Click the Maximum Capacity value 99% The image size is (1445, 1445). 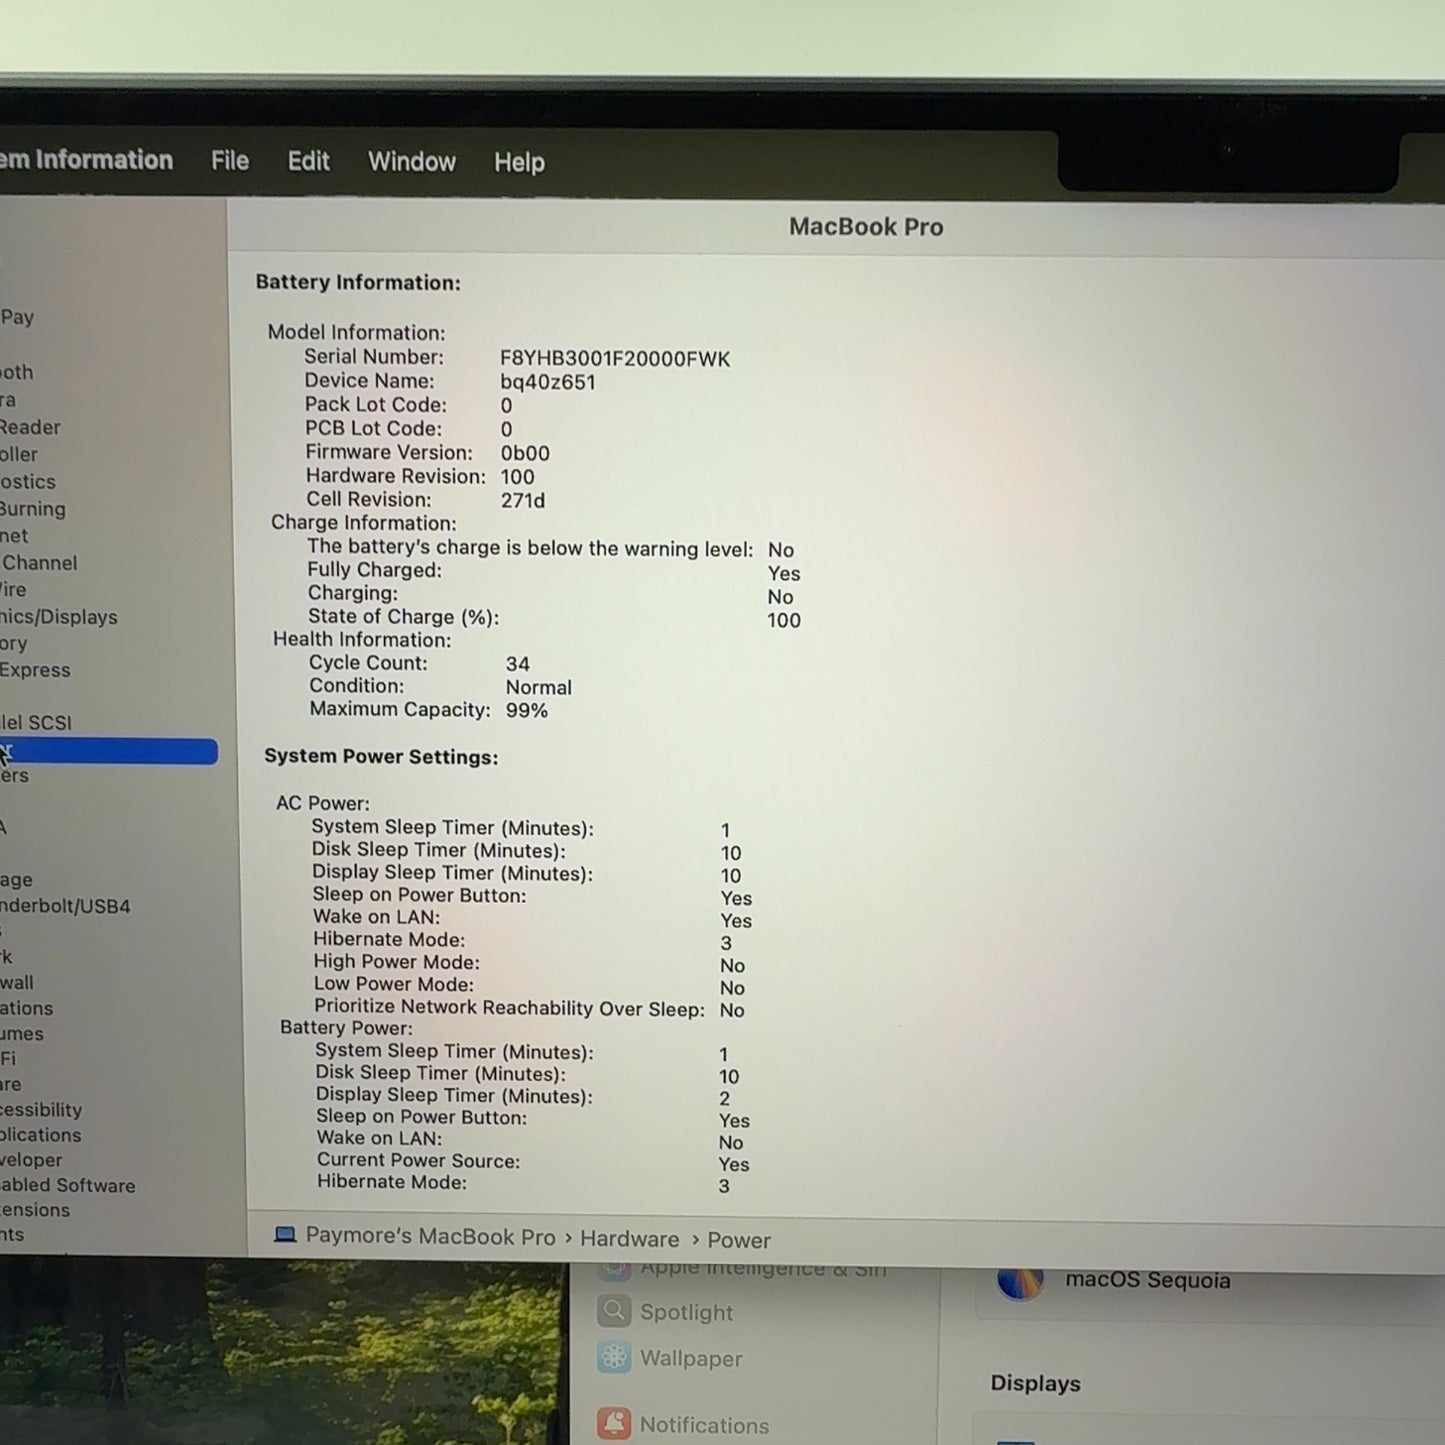(x=527, y=711)
